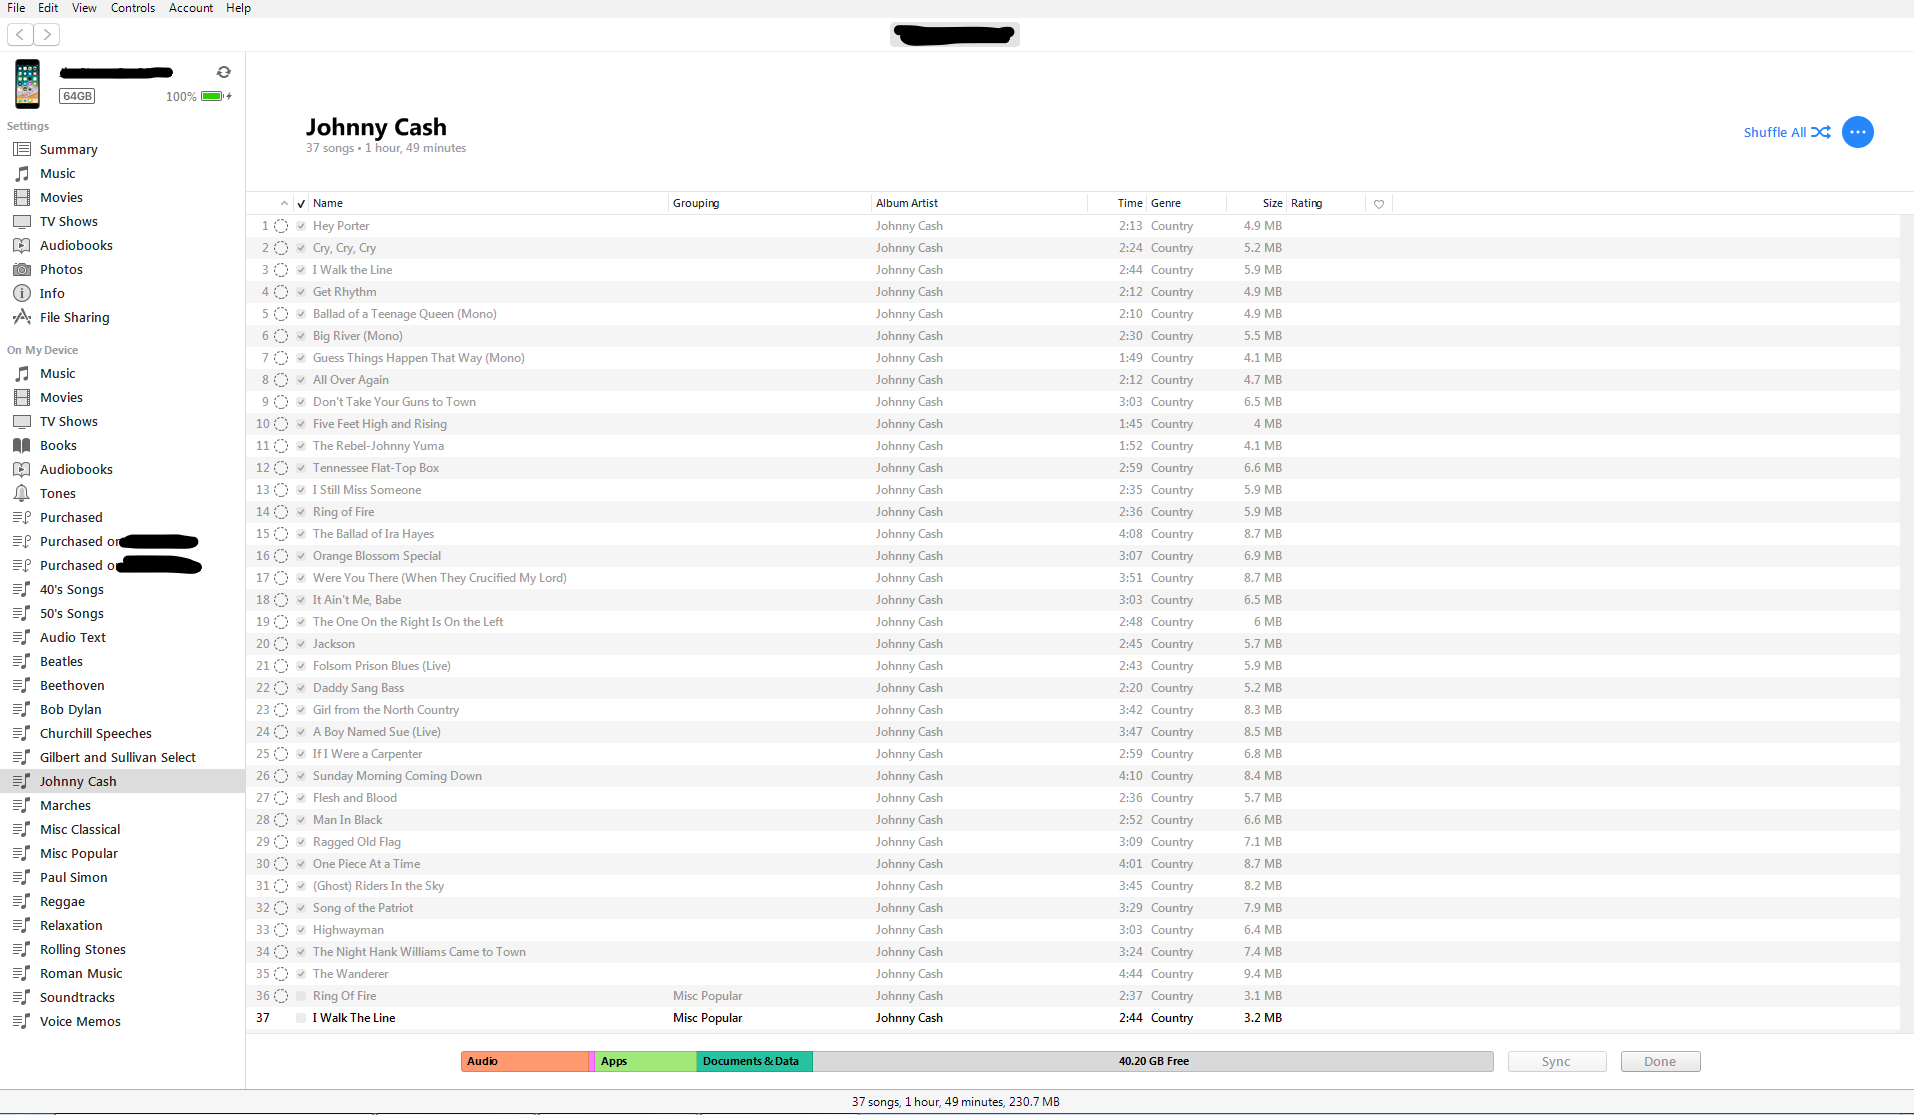The image size is (1914, 1115).
Task: Open the Edit menu
Action: [48, 8]
